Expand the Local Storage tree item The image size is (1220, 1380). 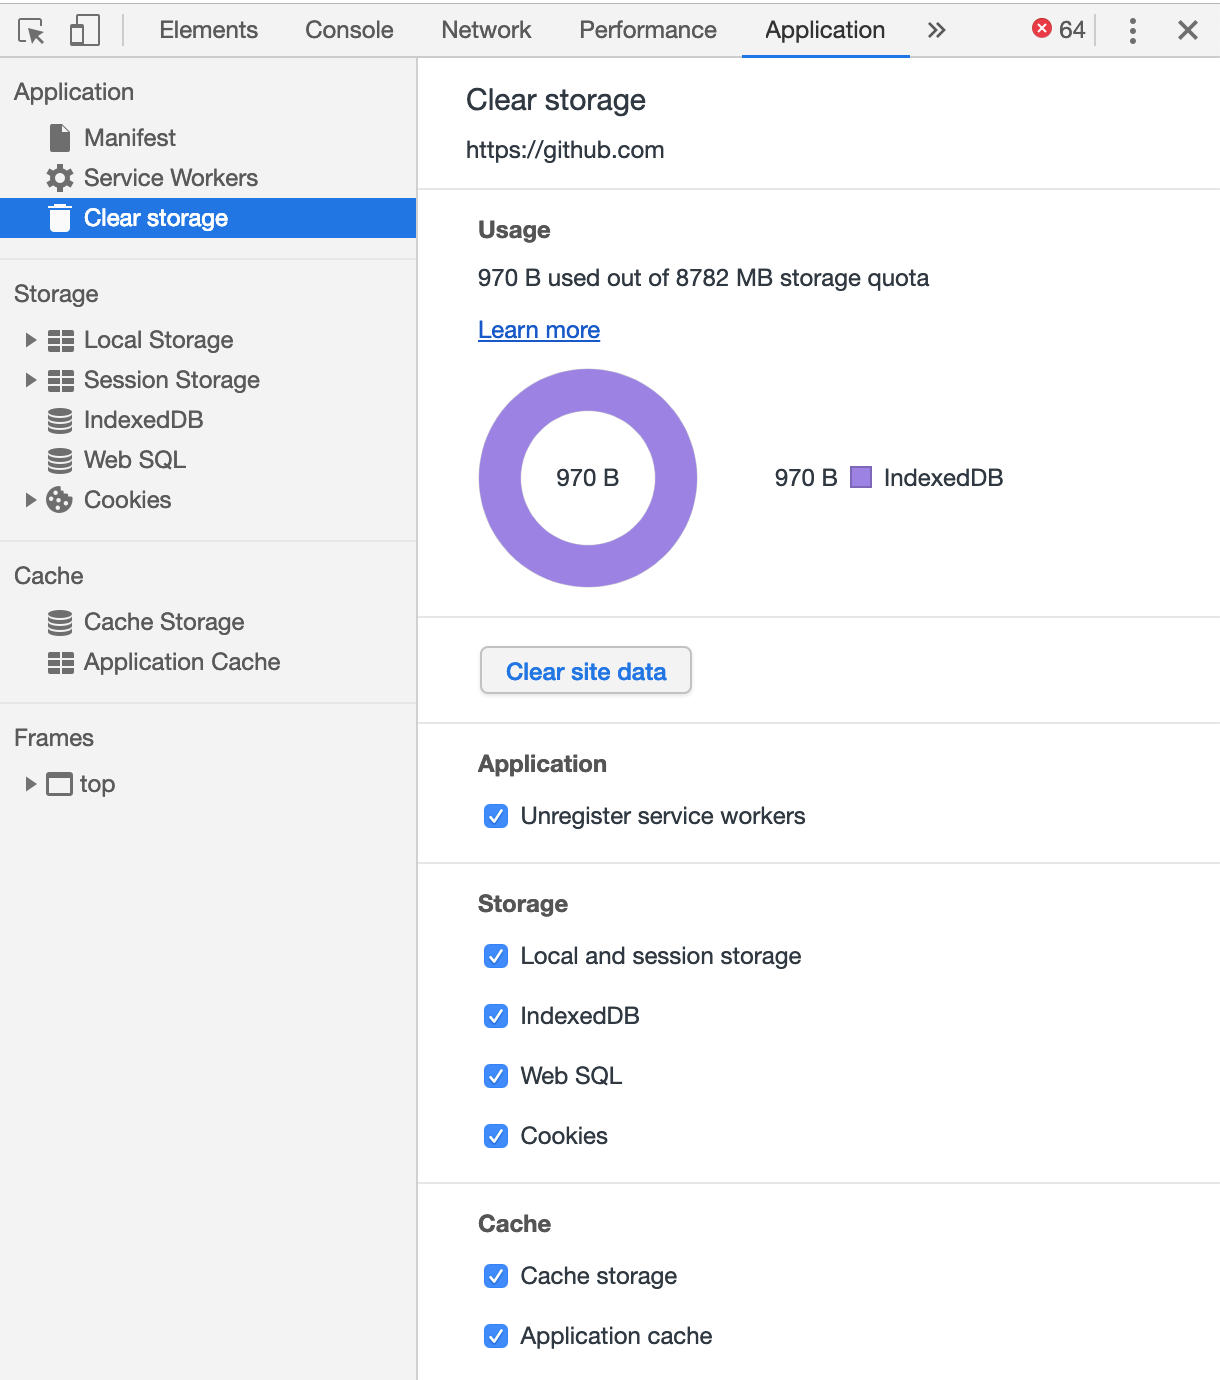30,340
